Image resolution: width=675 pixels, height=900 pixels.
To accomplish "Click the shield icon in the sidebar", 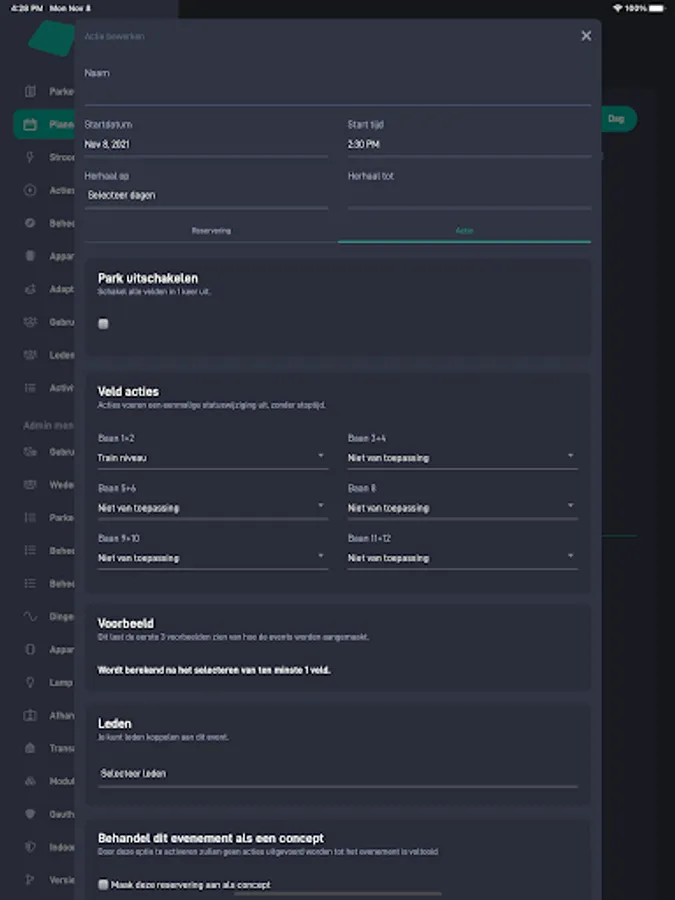I will 30,814.
